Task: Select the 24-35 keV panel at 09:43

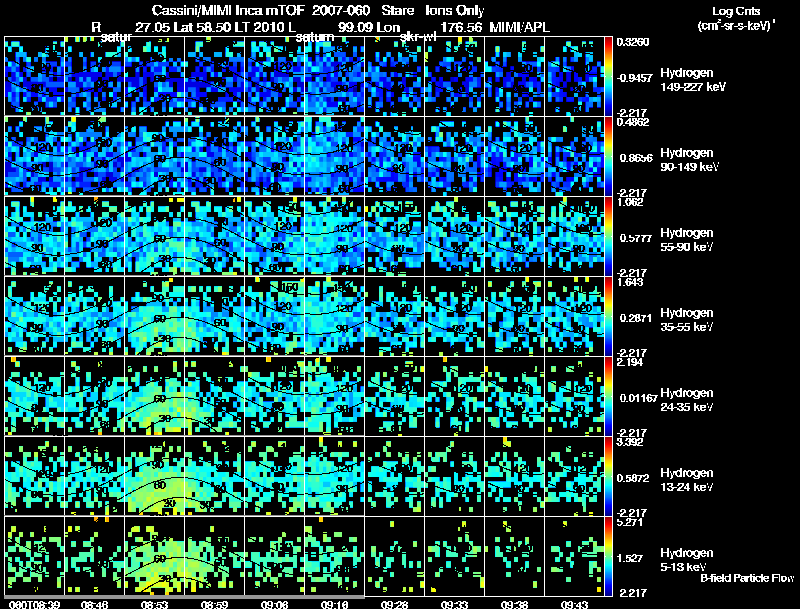Action: click(x=574, y=396)
